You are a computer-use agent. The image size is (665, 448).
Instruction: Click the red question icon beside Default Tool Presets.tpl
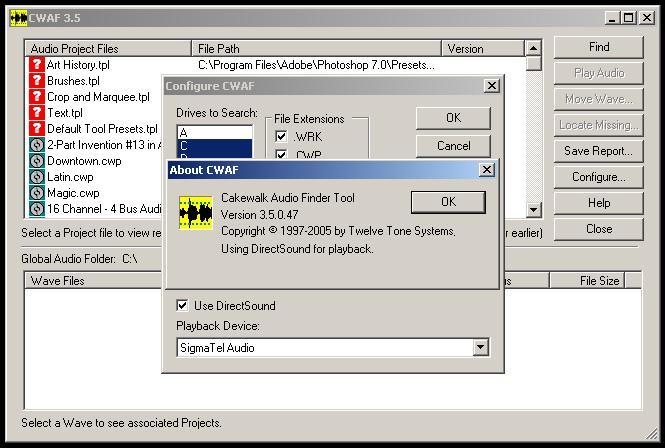[x=36, y=129]
